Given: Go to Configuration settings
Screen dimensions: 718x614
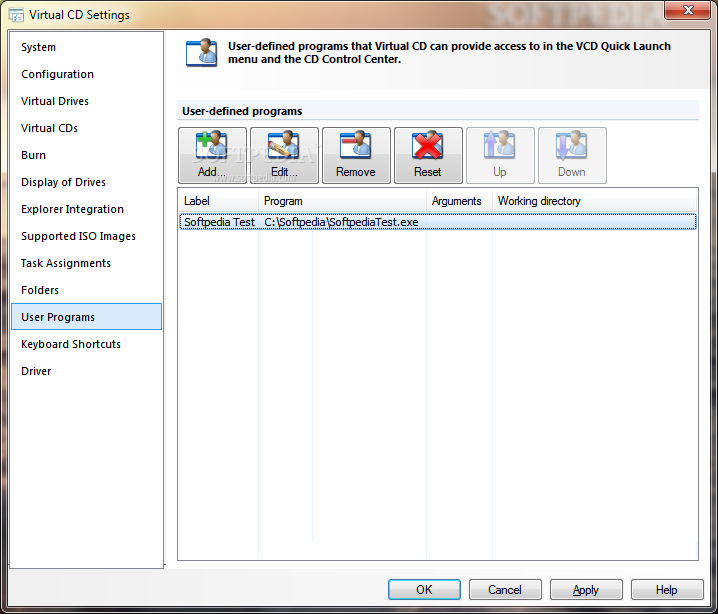Looking at the screenshot, I should point(87,74).
